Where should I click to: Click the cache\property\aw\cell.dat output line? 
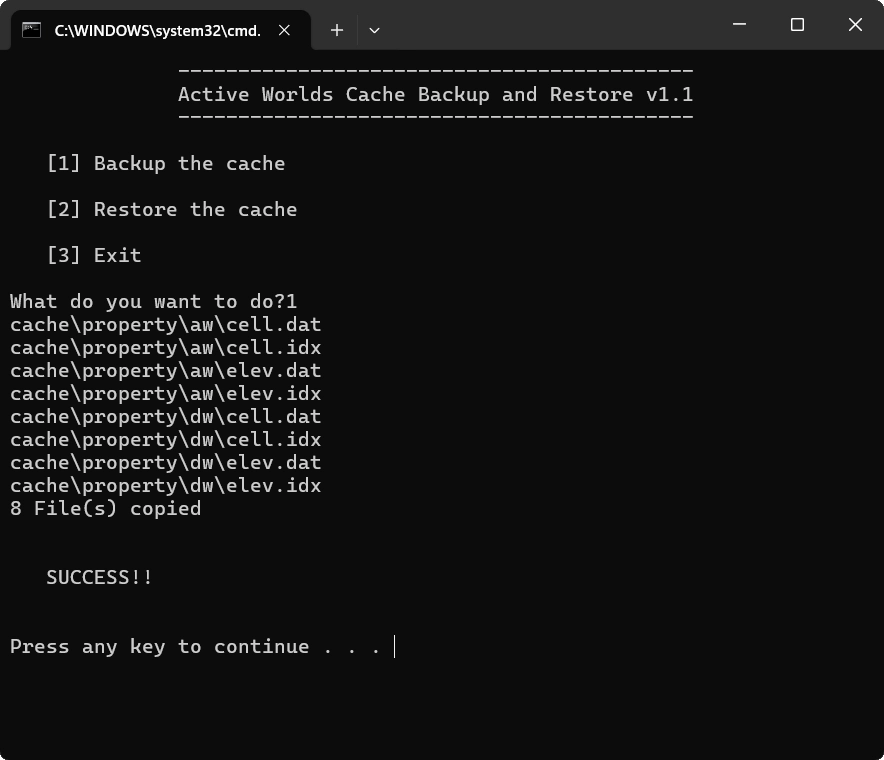[x=165, y=324]
